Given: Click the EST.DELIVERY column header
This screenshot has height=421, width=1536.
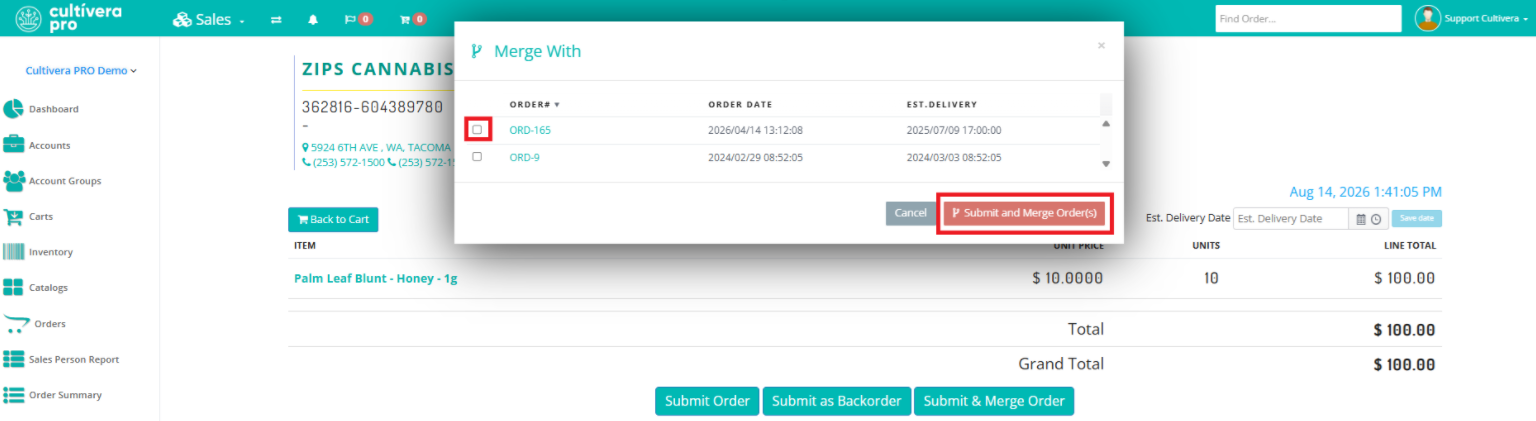Looking at the screenshot, I should click(x=942, y=104).
